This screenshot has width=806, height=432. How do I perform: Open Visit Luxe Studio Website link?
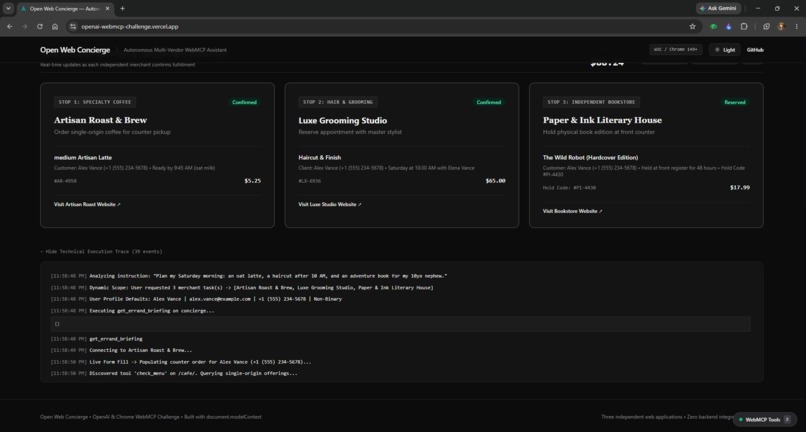tap(329, 204)
